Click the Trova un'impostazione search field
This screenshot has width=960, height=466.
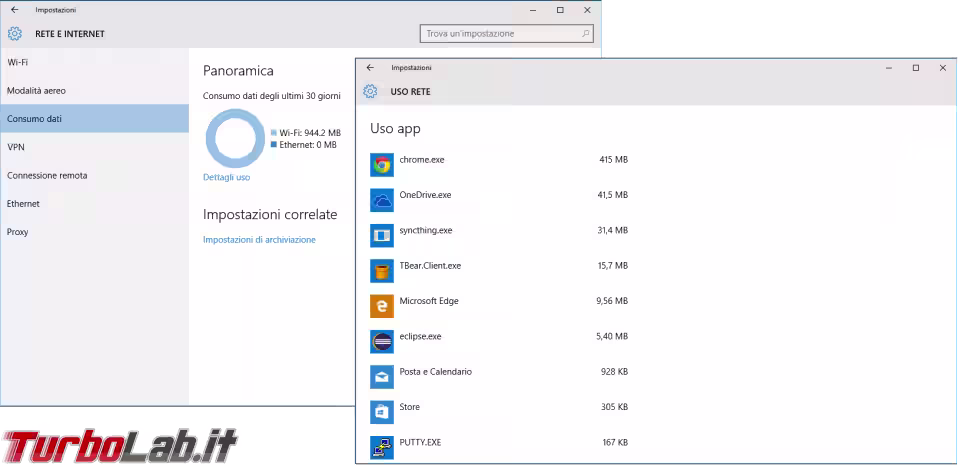507,34
